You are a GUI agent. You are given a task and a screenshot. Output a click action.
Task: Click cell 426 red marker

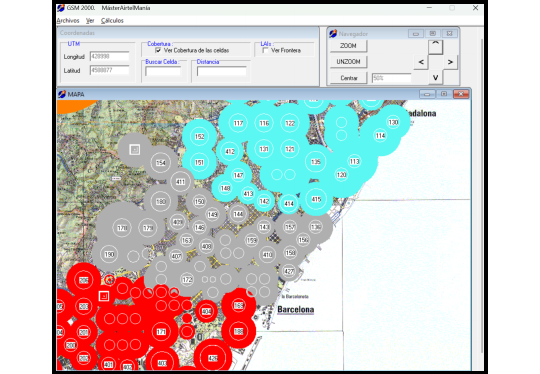pos(213,358)
